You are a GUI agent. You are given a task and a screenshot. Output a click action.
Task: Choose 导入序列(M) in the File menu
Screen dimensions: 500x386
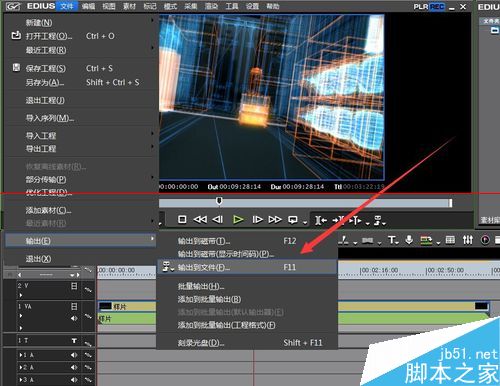[x=80, y=118]
